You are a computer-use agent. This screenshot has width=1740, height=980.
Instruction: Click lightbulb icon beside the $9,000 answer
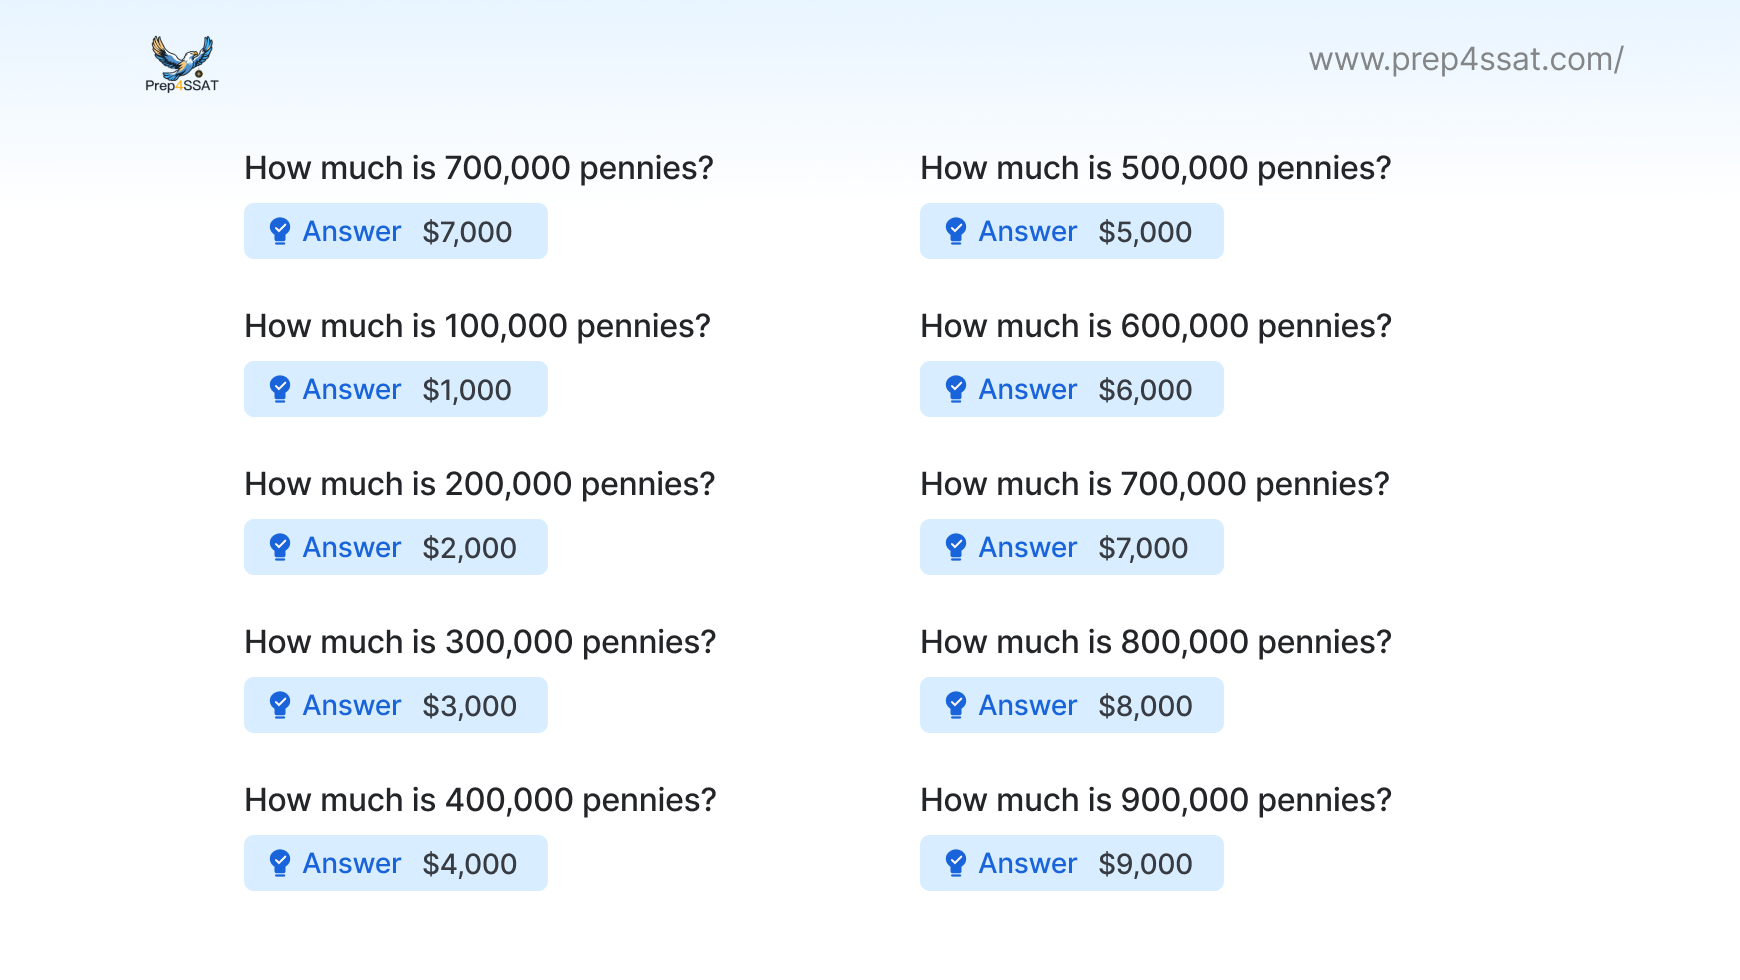[956, 863]
